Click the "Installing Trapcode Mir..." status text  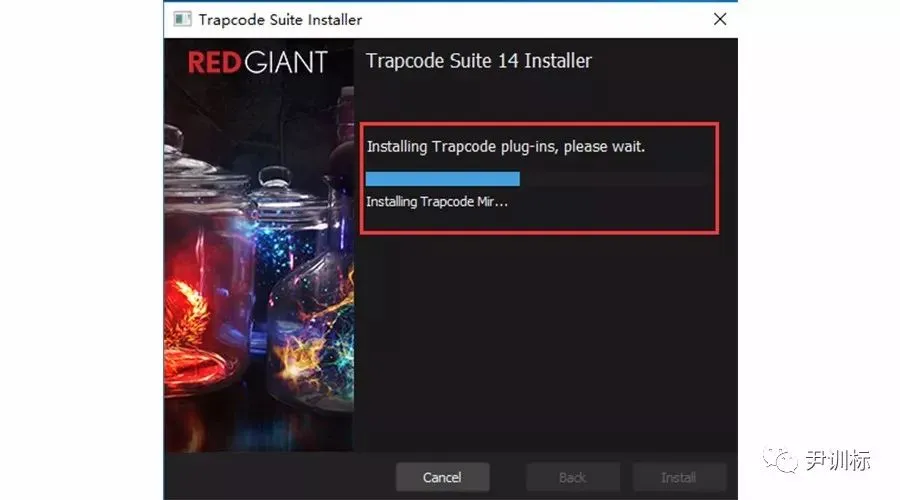pos(437,201)
